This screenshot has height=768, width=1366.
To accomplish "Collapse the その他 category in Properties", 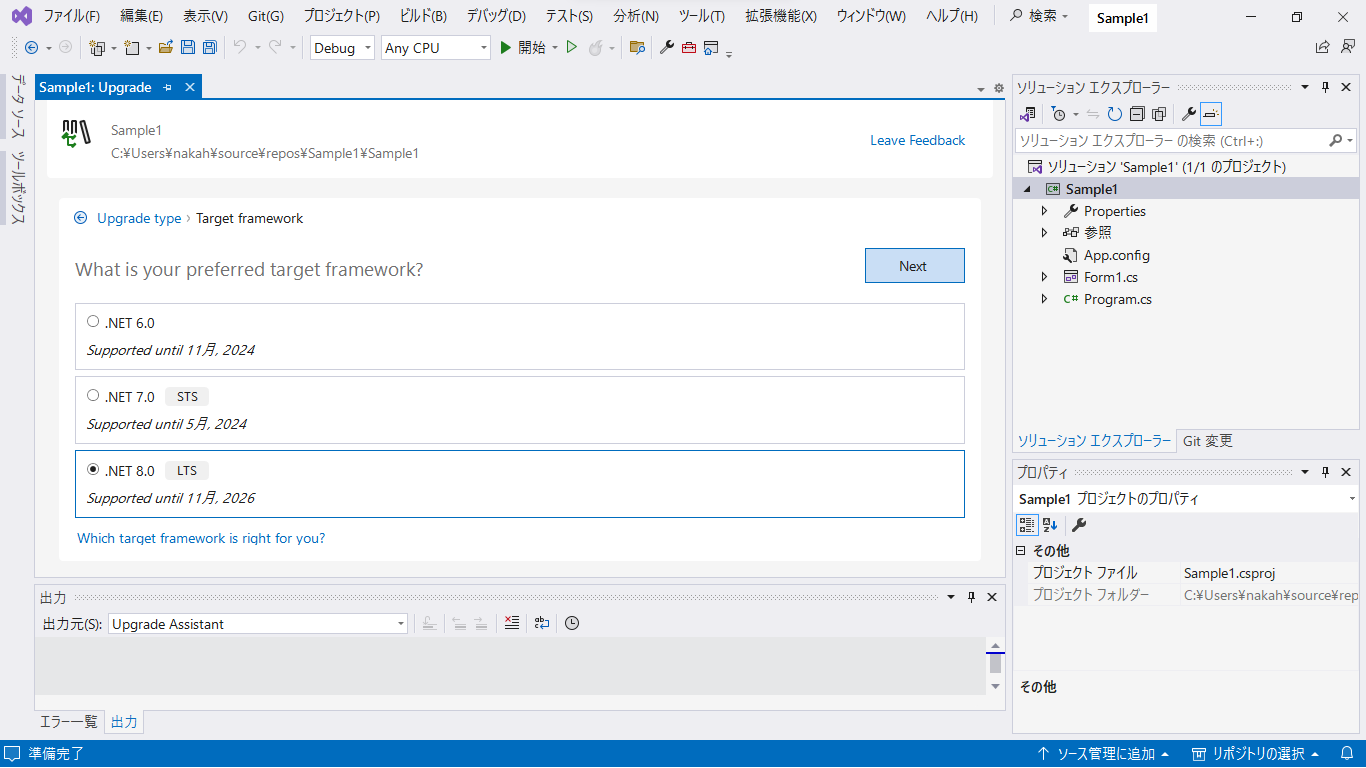I will [x=1021, y=551].
